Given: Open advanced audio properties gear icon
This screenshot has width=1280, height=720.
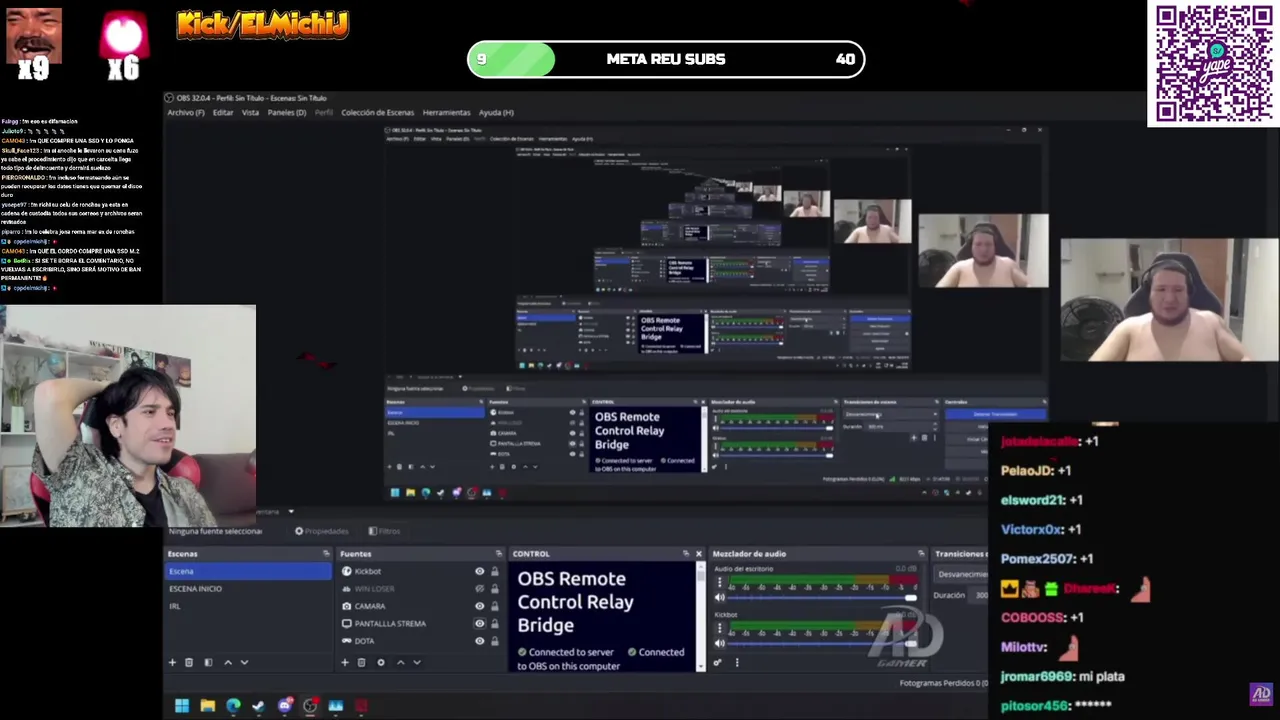Looking at the screenshot, I should [x=718, y=662].
